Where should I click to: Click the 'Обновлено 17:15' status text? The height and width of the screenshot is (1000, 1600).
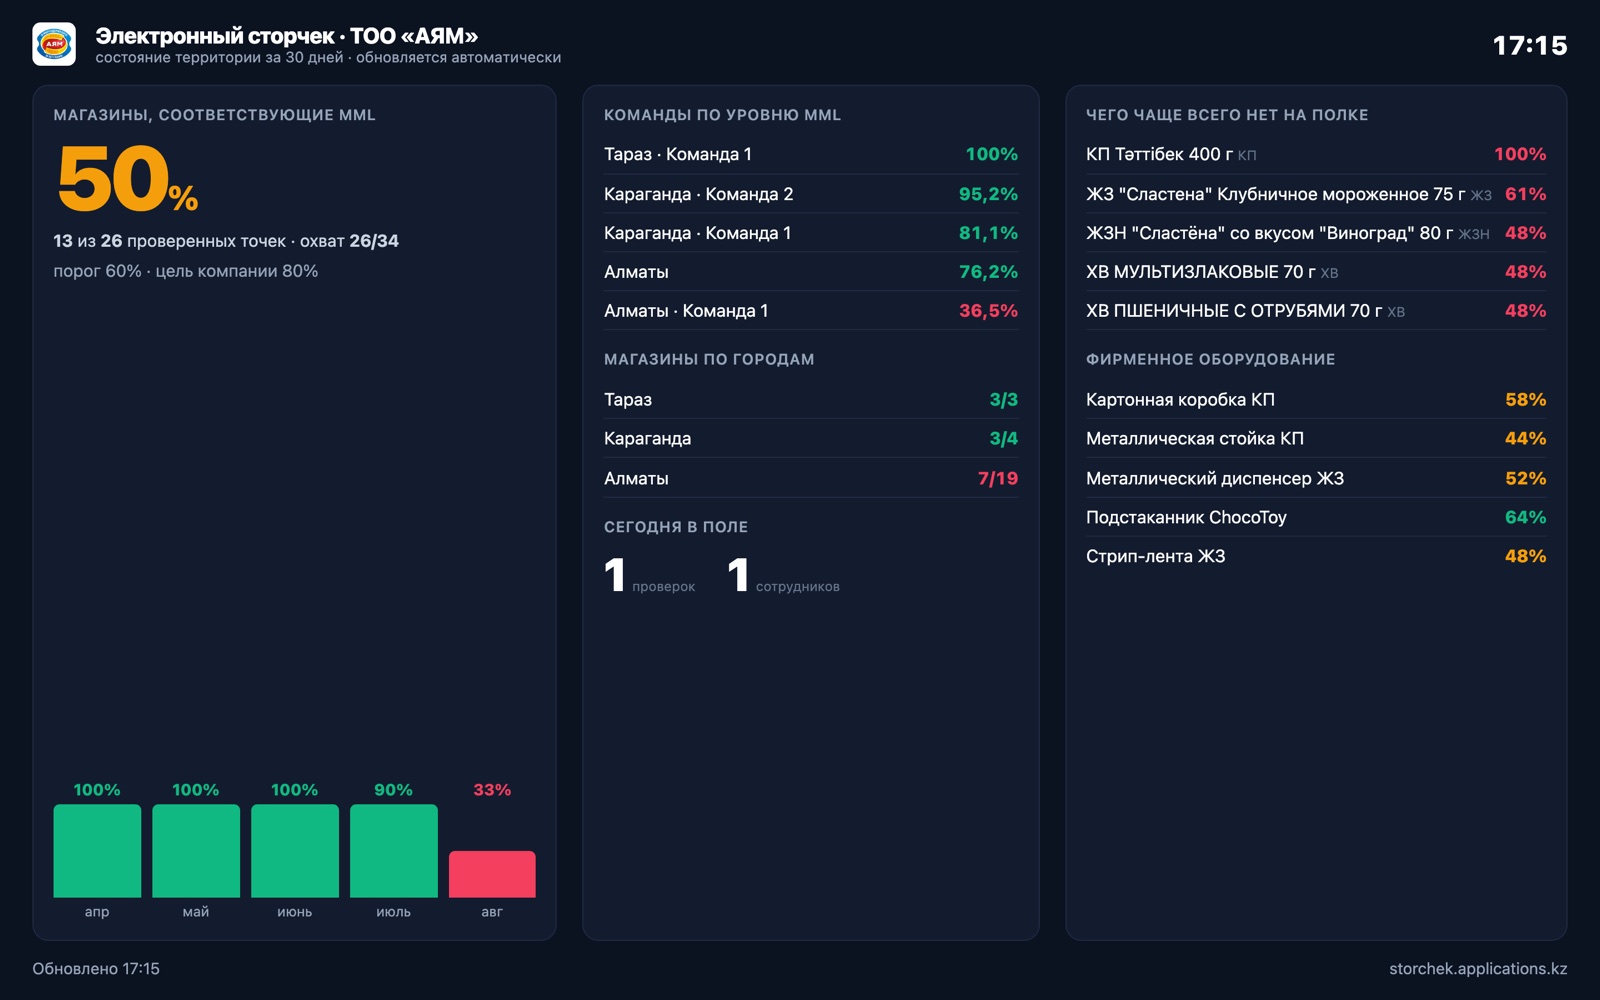click(x=96, y=968)
